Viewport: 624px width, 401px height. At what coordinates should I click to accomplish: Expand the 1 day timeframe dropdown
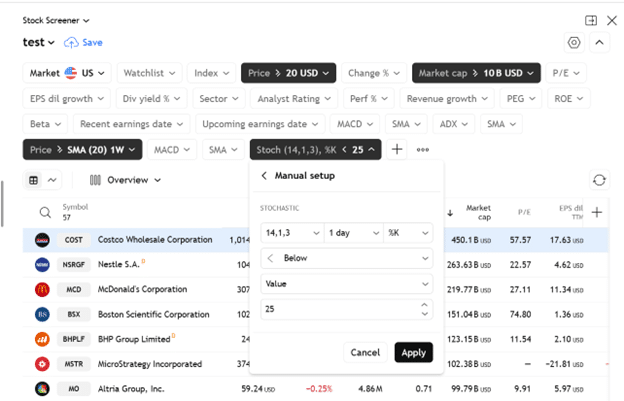[x=353, y=232]
